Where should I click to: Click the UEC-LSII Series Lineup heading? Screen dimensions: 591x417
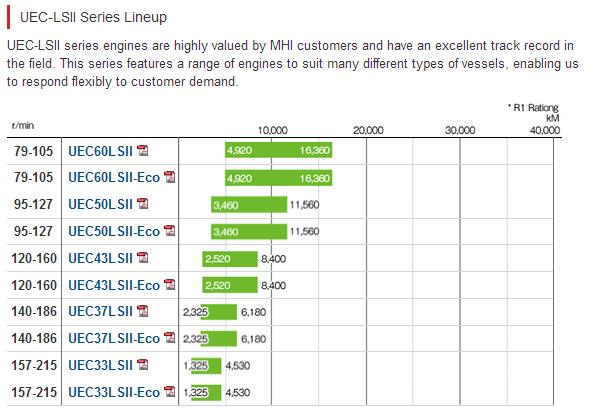click(x=93, y=17)
